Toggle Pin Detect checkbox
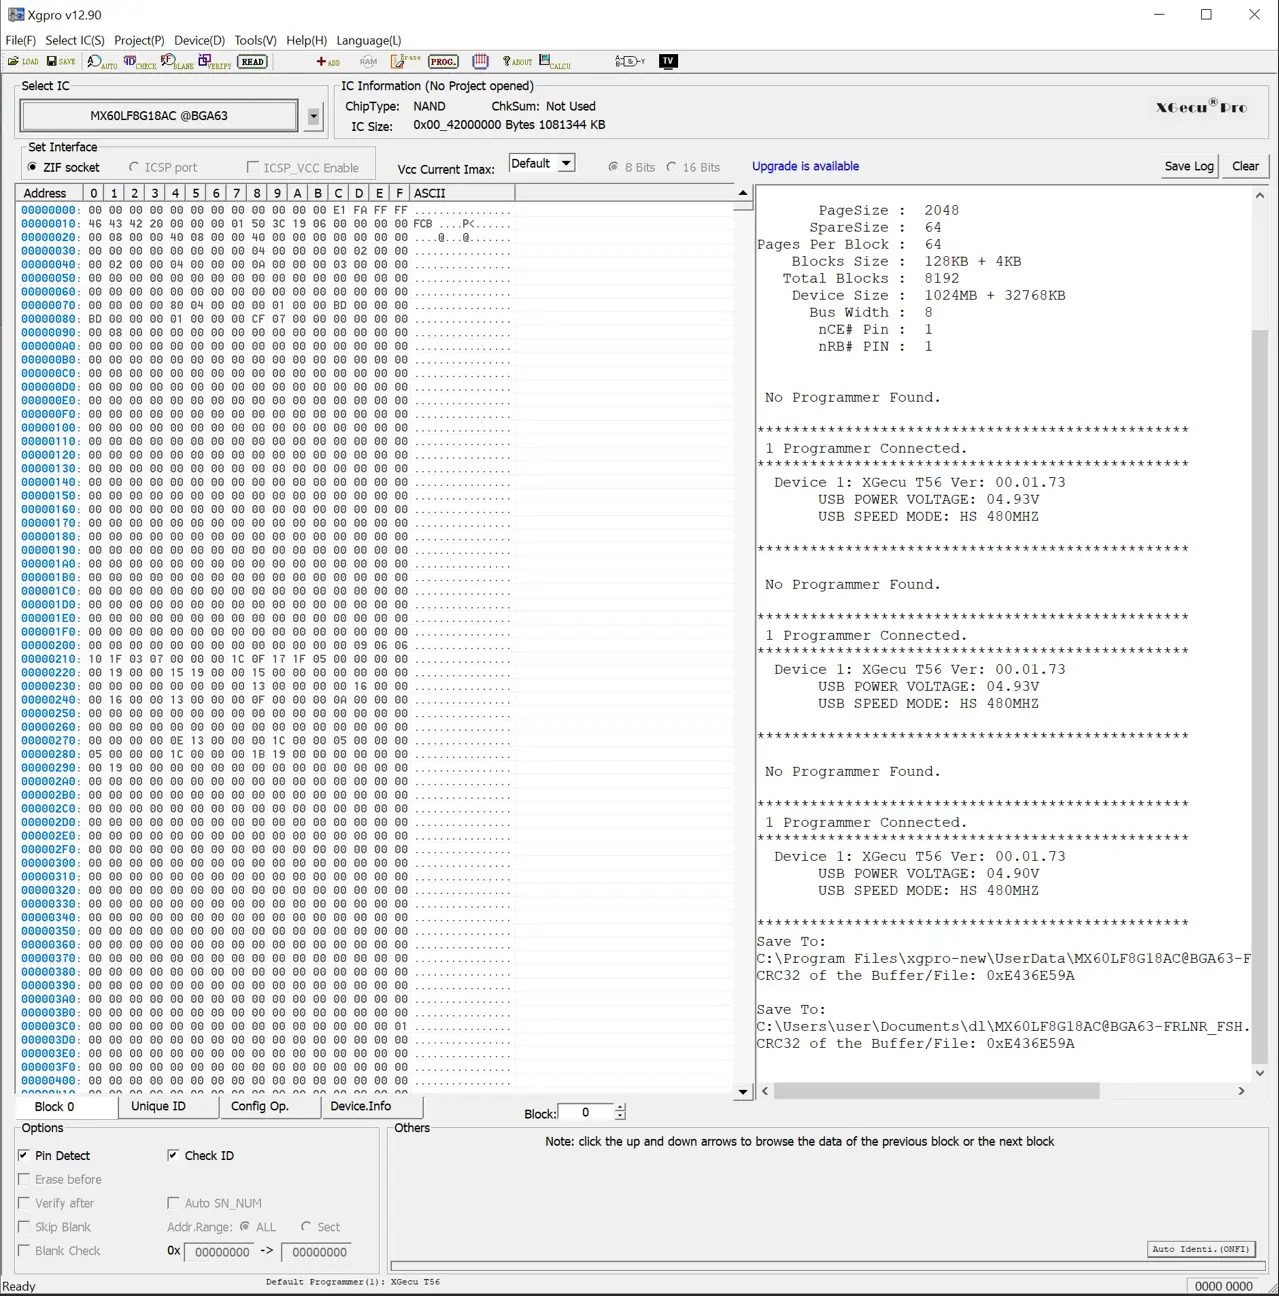Viewport: 1279px width, 1296px height. click(x=54, y=1155)
